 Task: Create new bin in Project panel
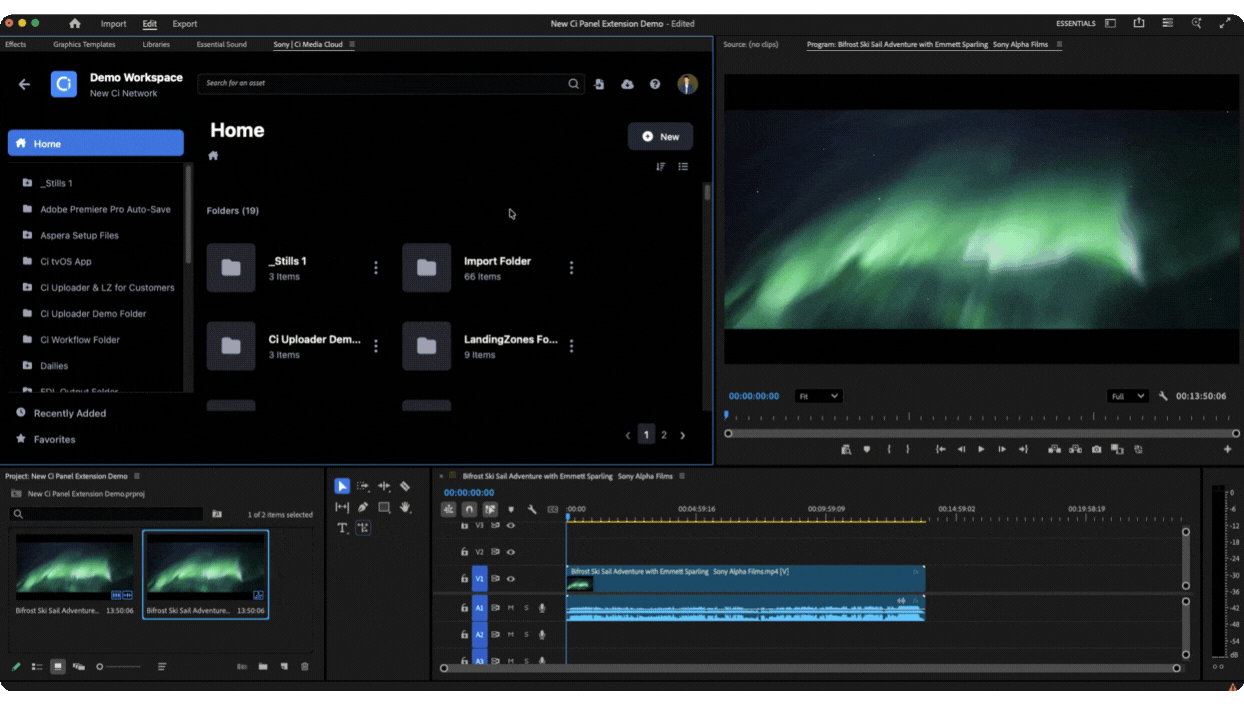pyautogui.click(x=263, y=667)
